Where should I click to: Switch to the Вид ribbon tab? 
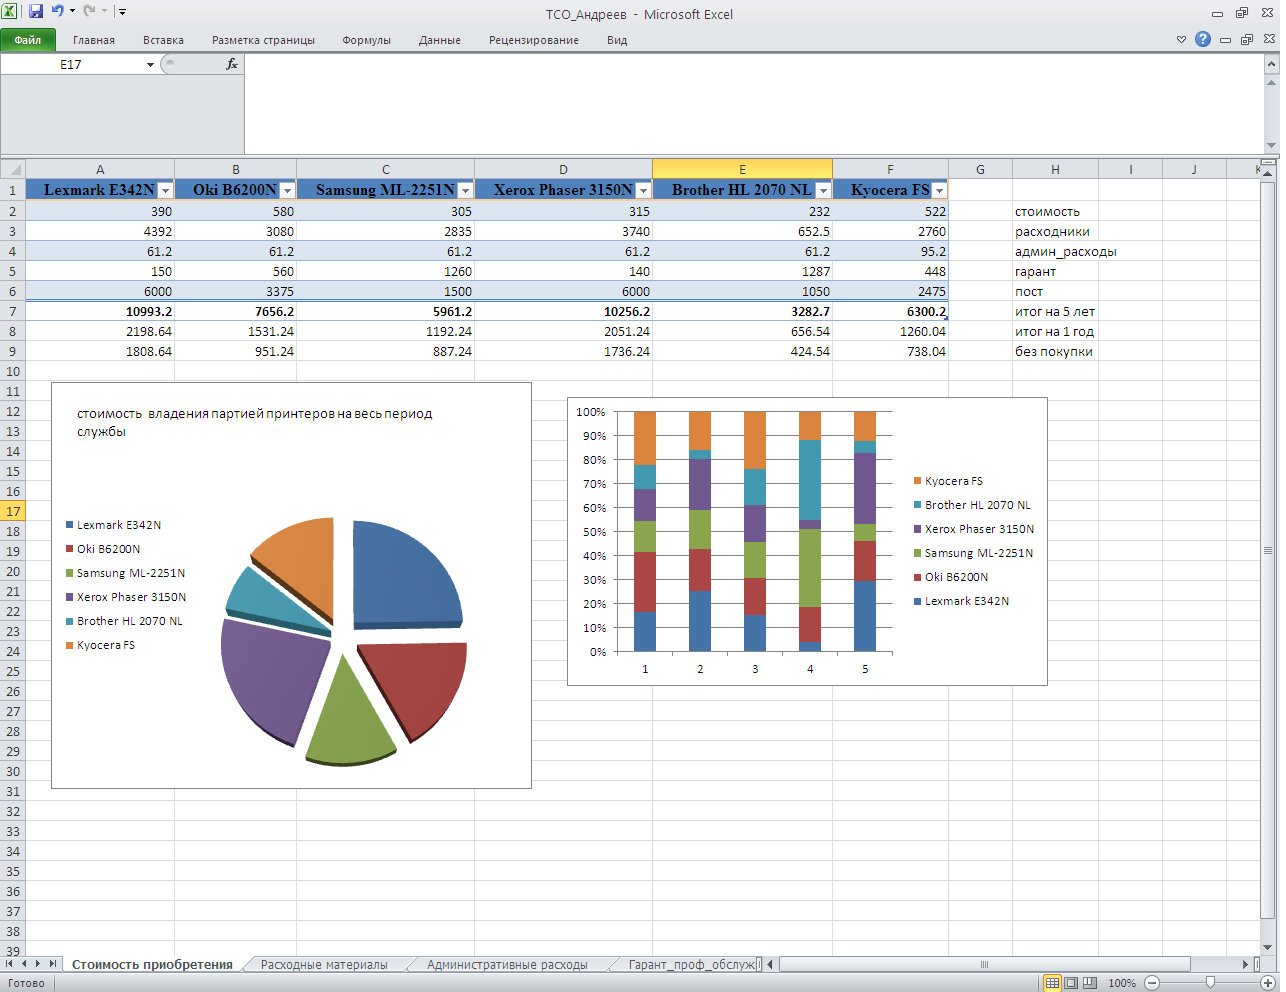(617, 40)
